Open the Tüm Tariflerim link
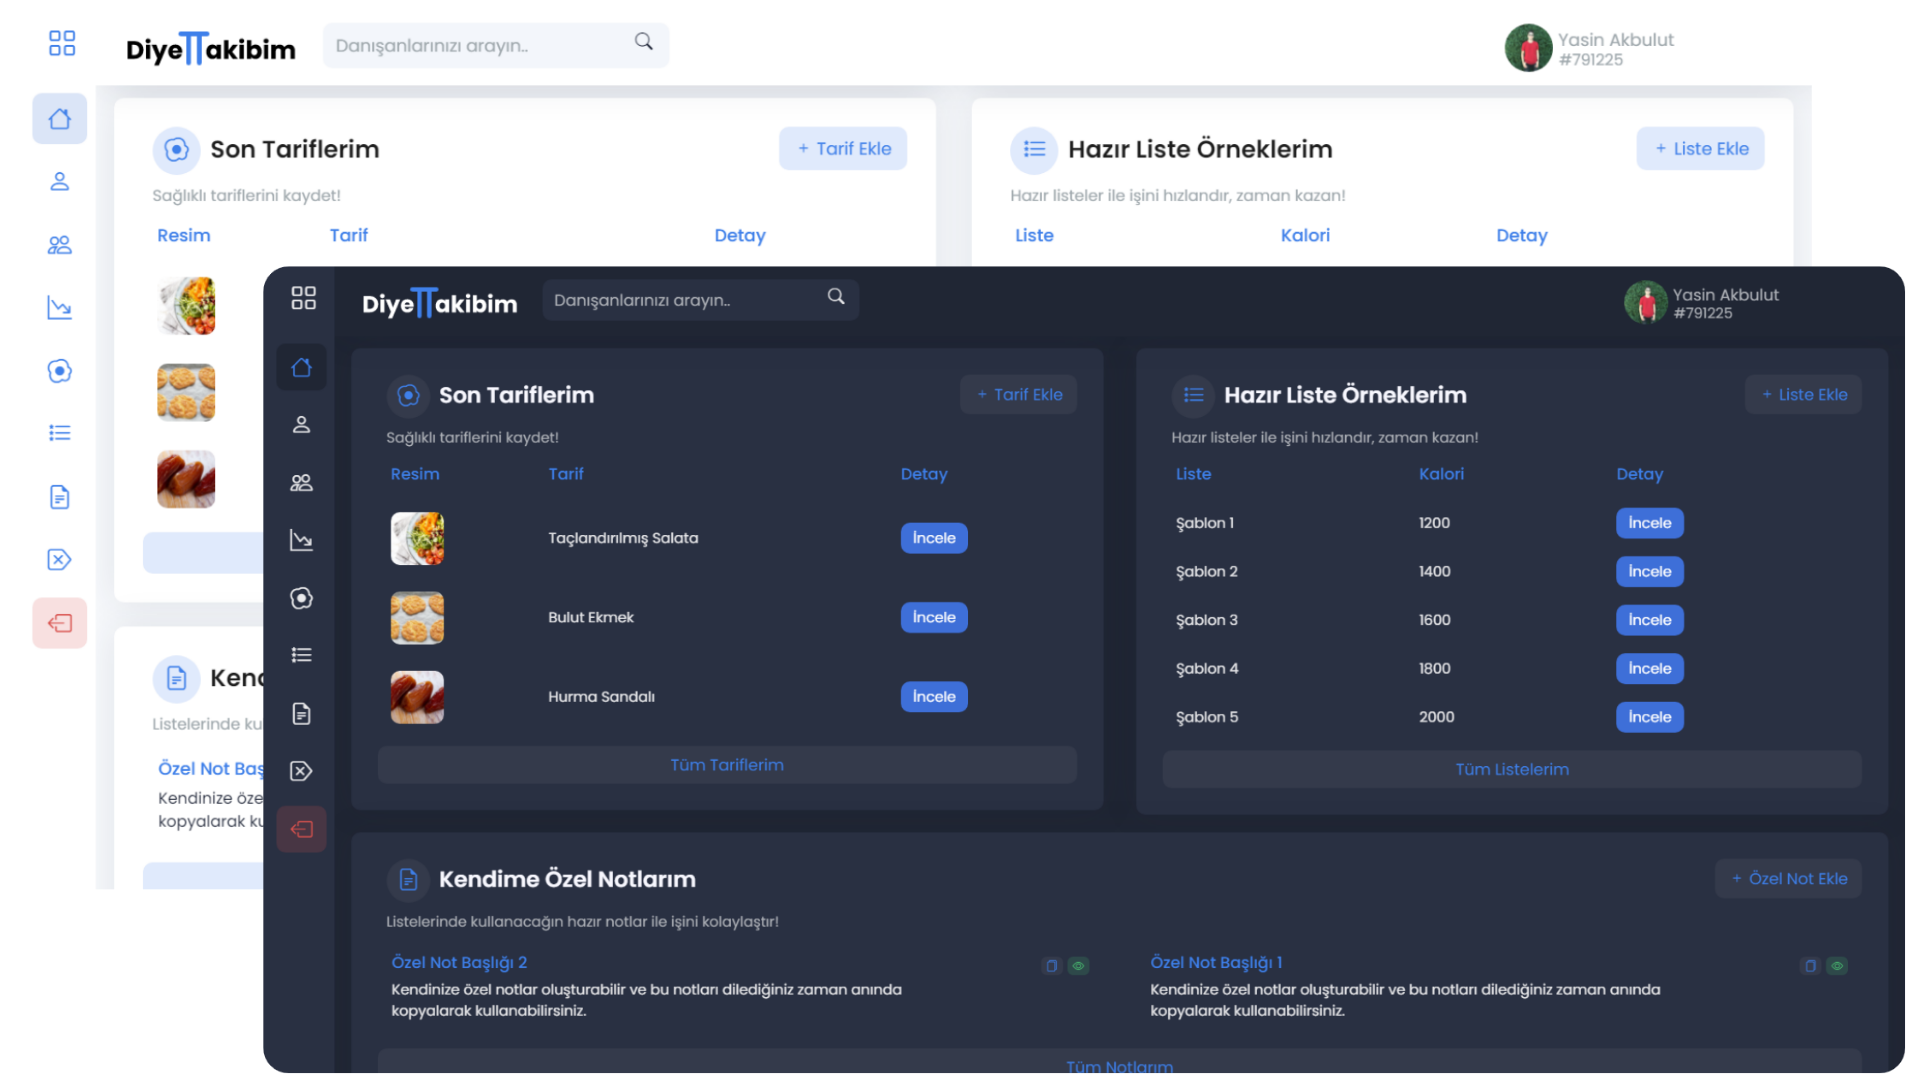The image size is (1920, 1080). pos(727,765)
